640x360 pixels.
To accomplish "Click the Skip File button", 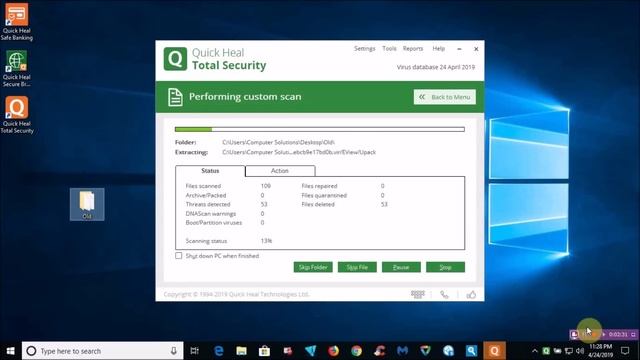I will click(x=357, y=267).
